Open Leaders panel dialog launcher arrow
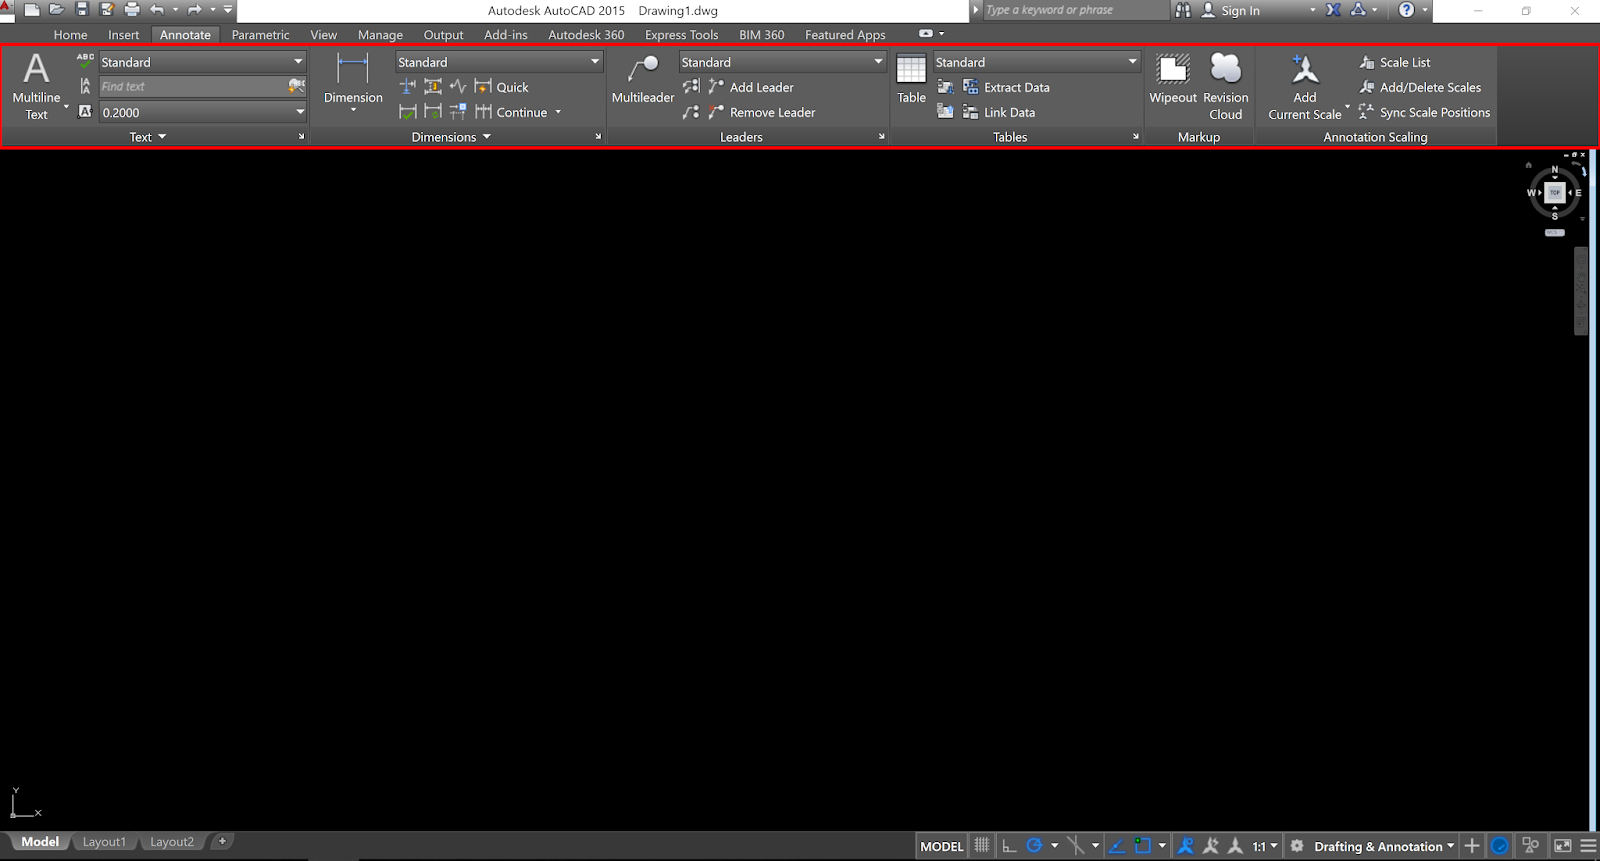 point(882,137)
